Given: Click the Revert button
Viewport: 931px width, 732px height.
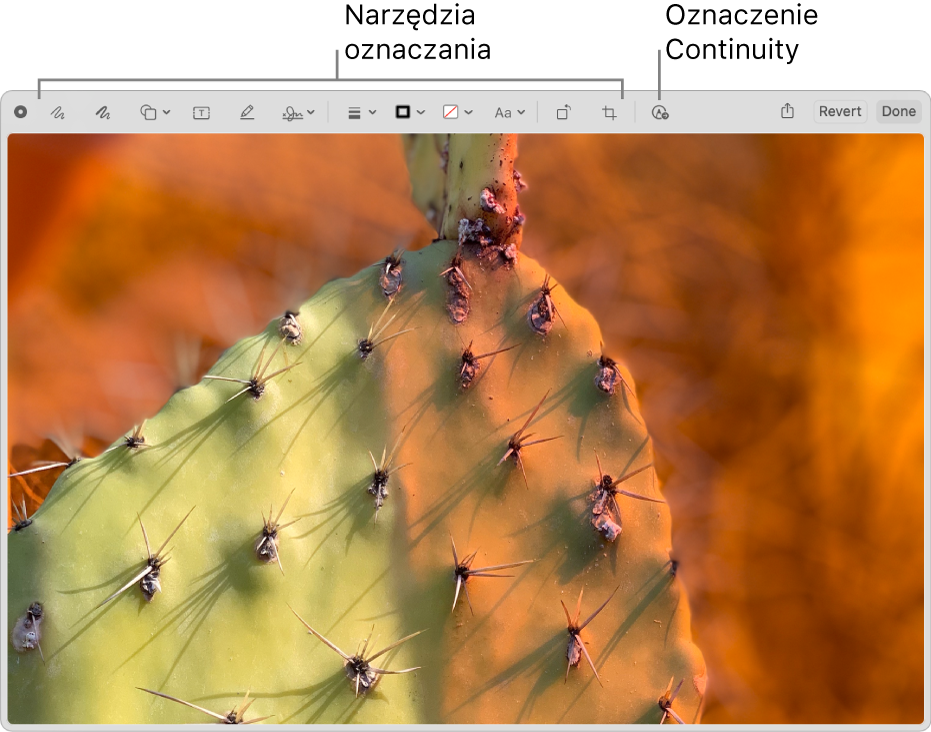Looking at the screenshot, I should pos(840,112).
